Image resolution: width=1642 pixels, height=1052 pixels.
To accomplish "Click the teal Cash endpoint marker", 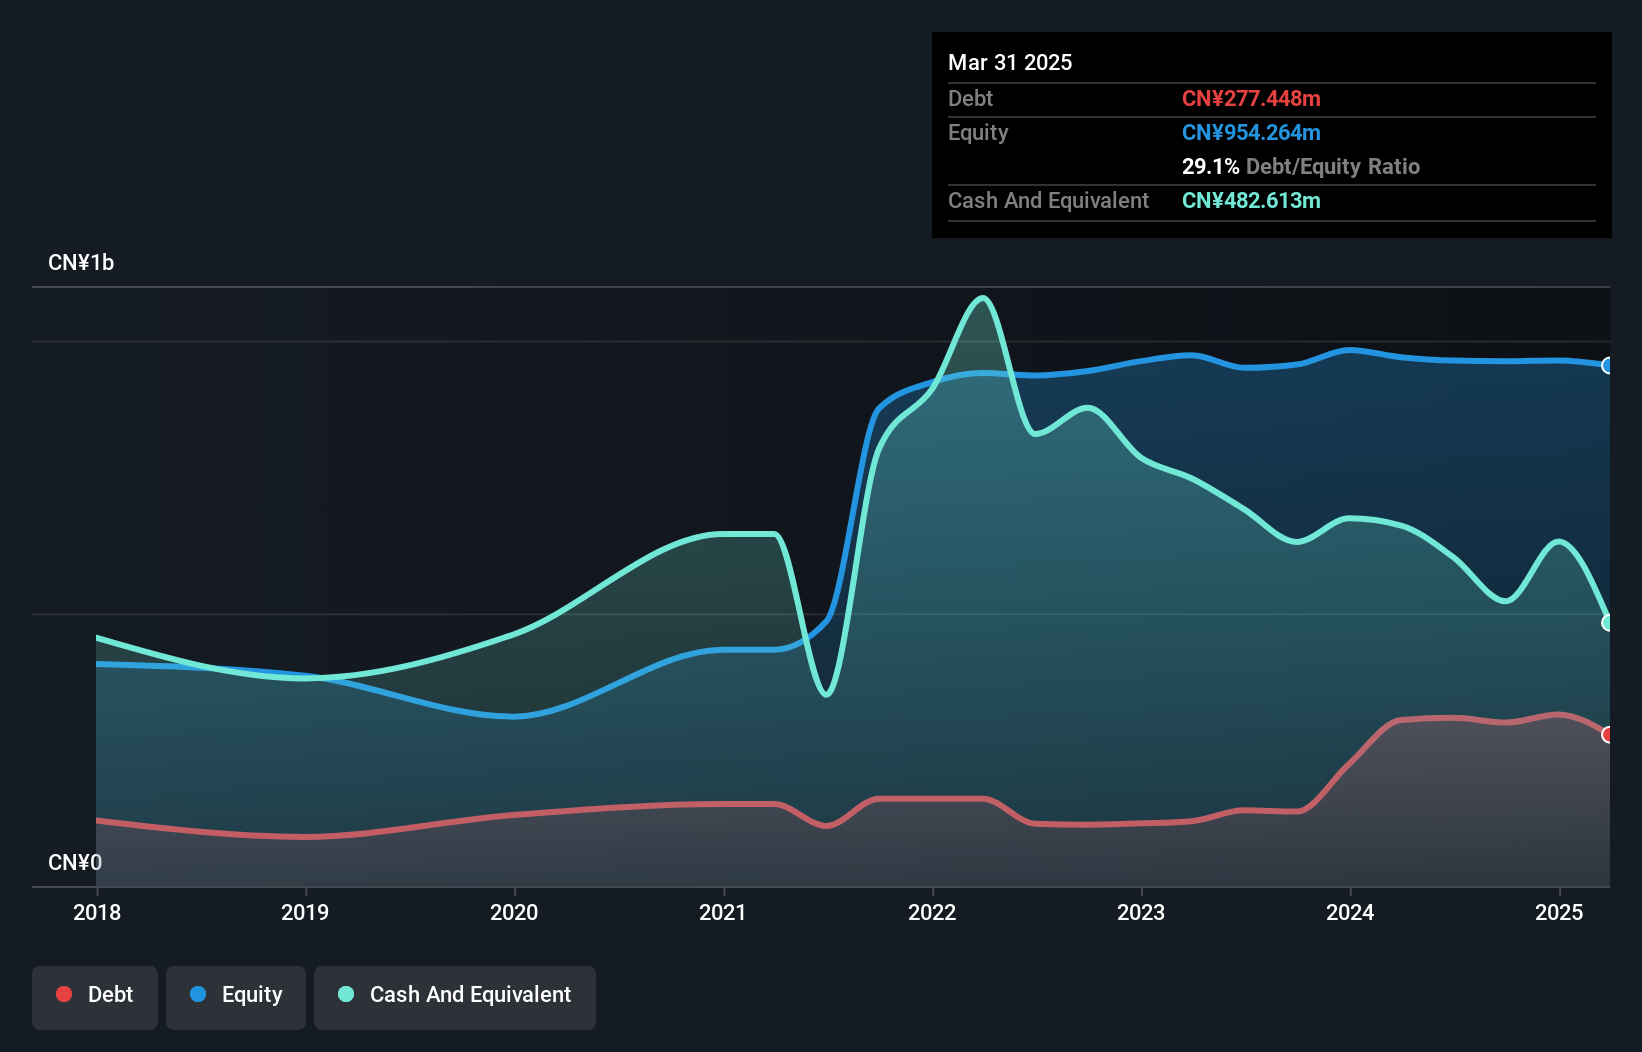I will point(1608,622).
